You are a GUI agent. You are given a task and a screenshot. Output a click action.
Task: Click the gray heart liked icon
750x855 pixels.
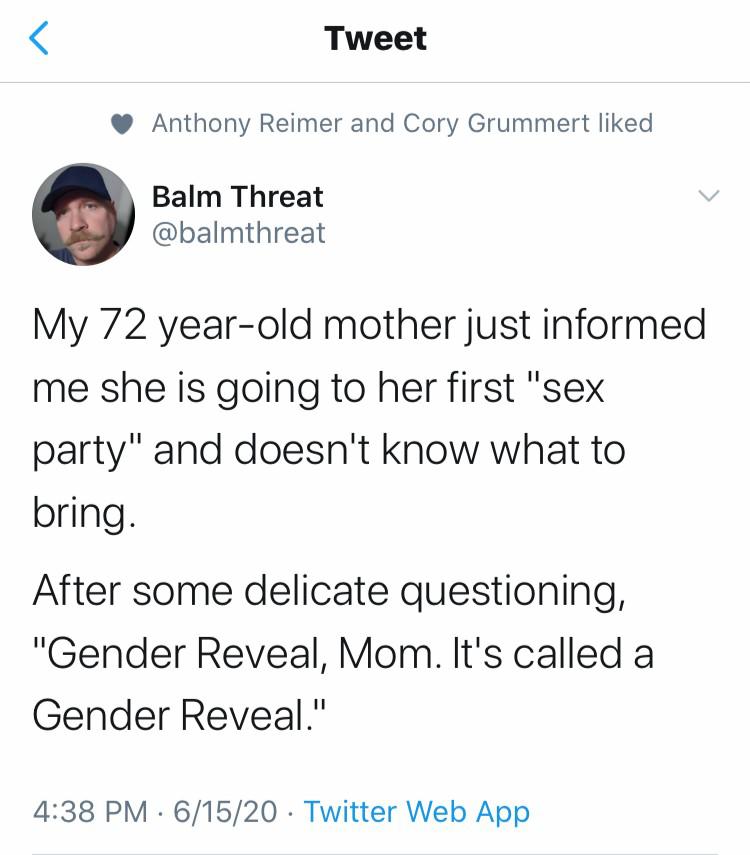pos(122,124)
